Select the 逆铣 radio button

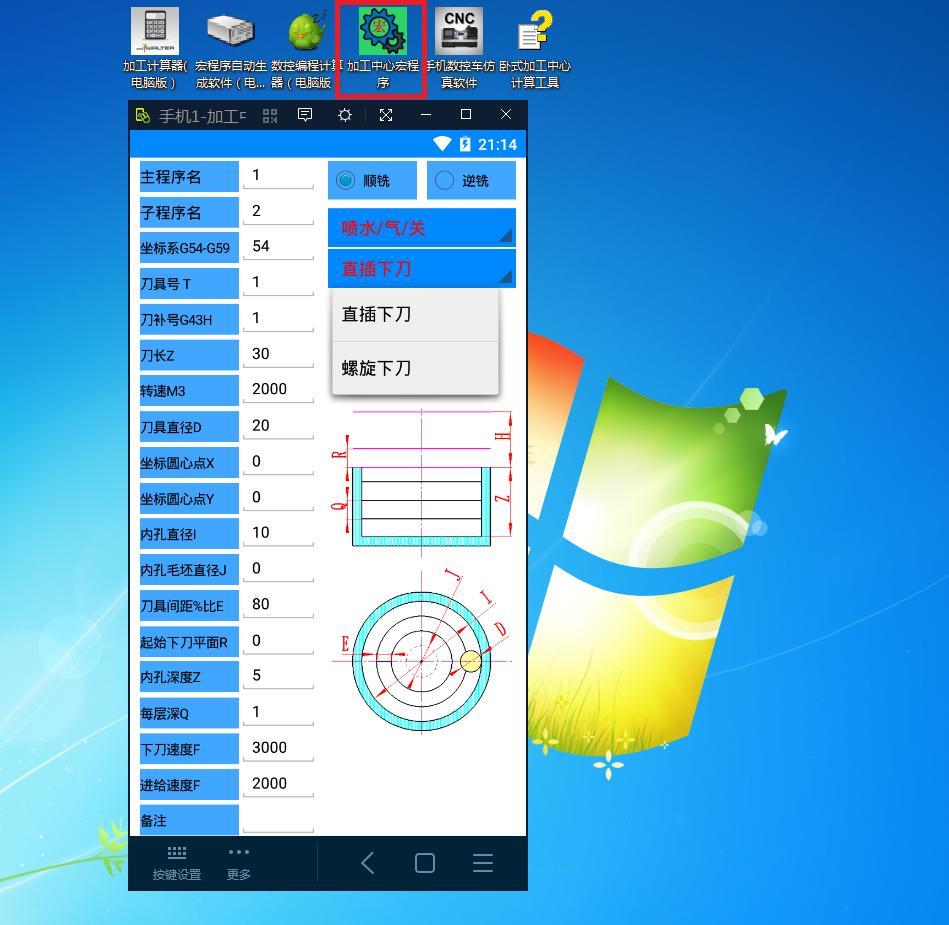click(471, 180)
